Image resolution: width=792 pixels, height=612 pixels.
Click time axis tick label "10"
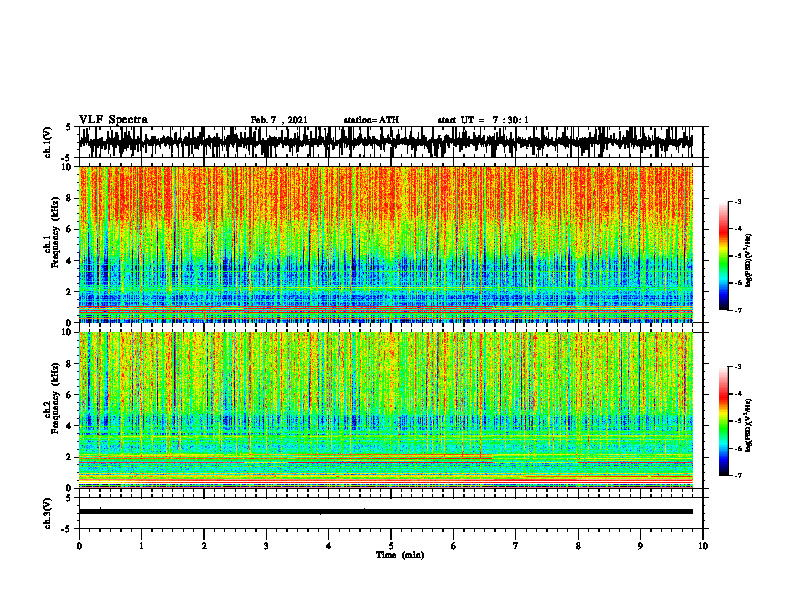click(x=703, y=546)
